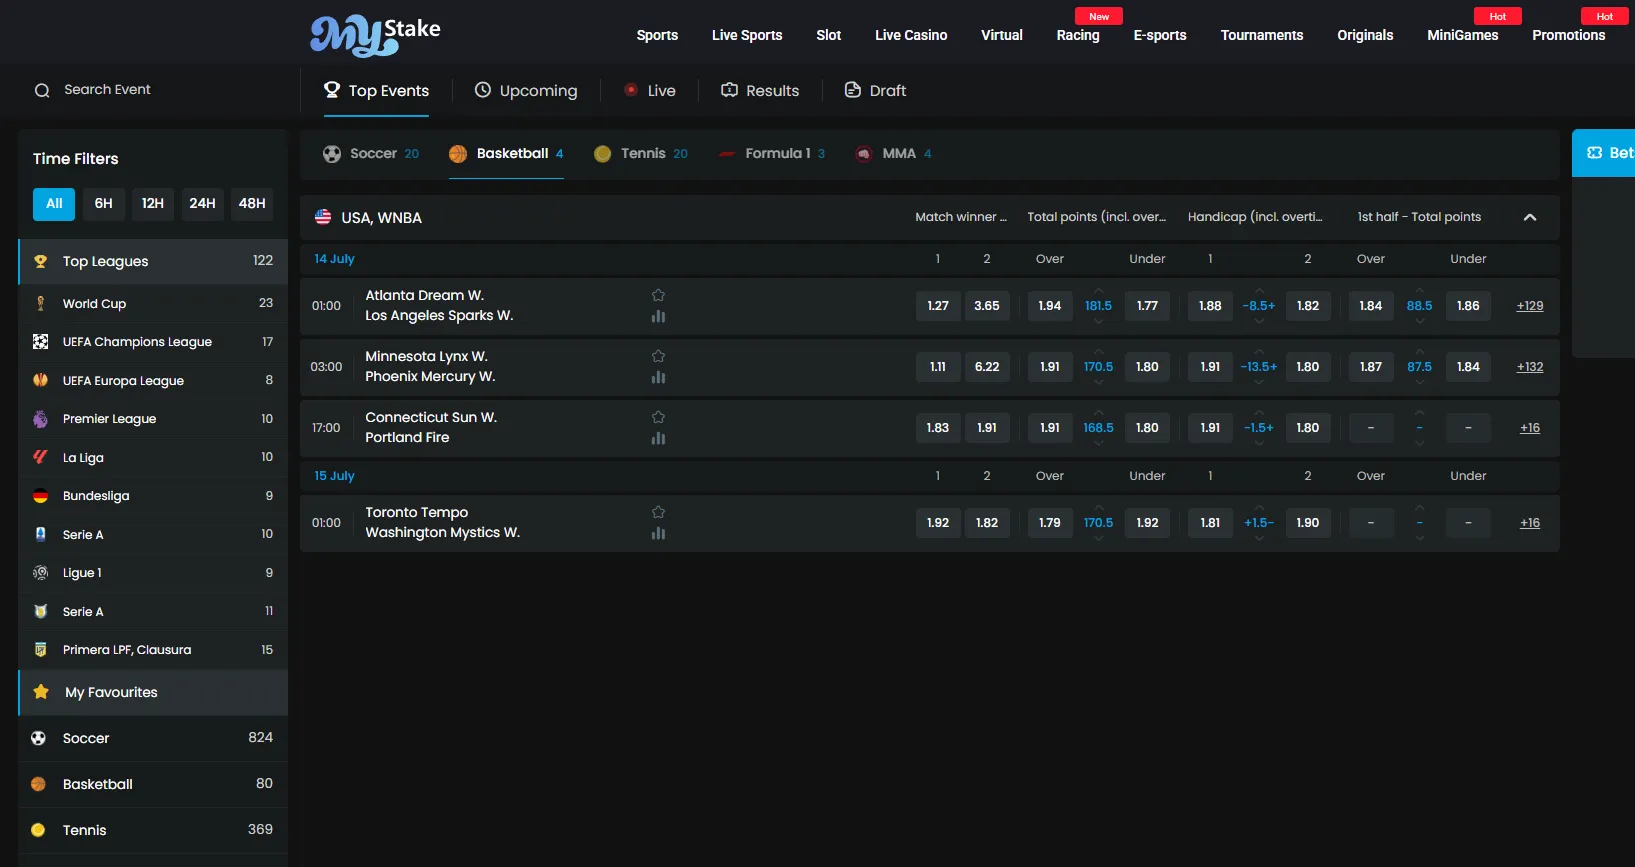This screenshot has height=867, width=1635.
Task: Select the All time filter
Action: [54, 203]
